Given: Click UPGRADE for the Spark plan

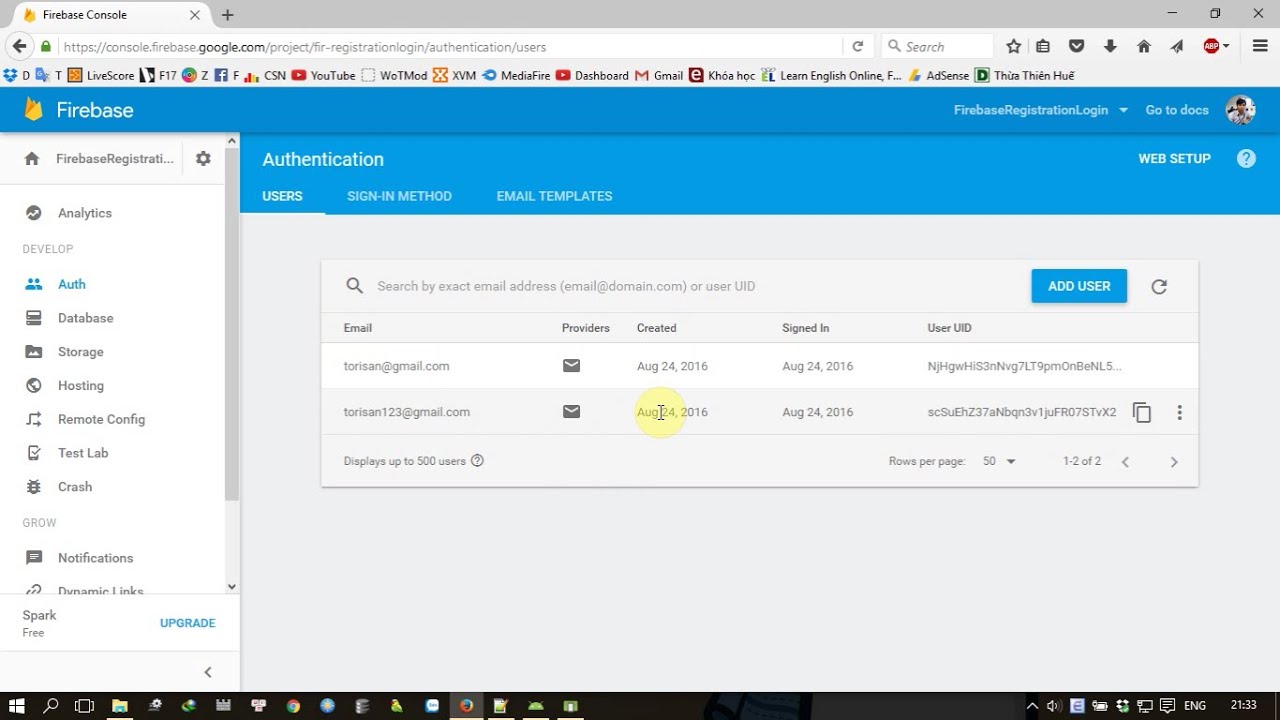Looking at the screenshot, I should point(187,623).
